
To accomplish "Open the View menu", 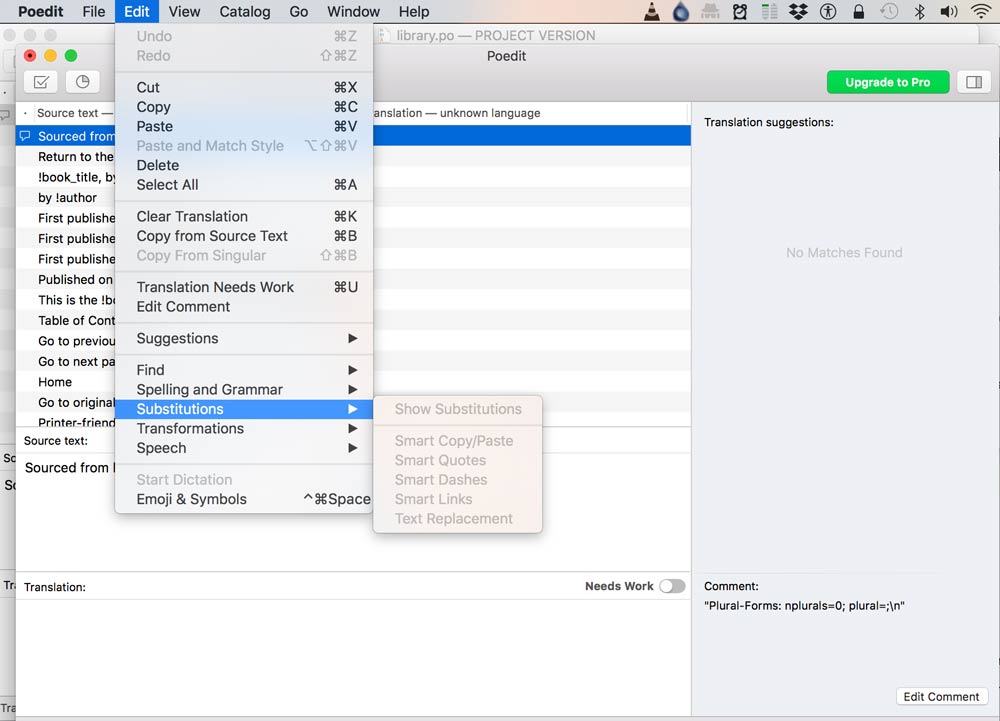I will [x=184, y=11].
